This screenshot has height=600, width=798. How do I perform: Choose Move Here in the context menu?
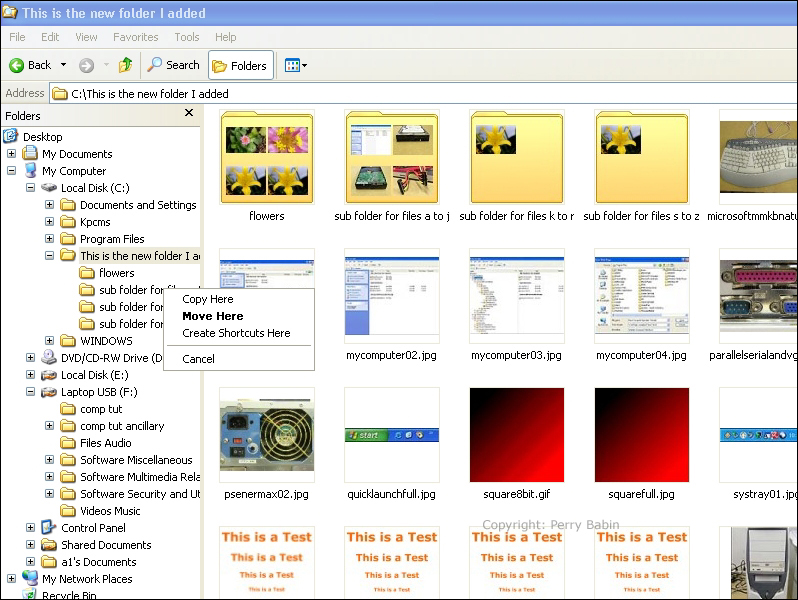tap(213, 316)
